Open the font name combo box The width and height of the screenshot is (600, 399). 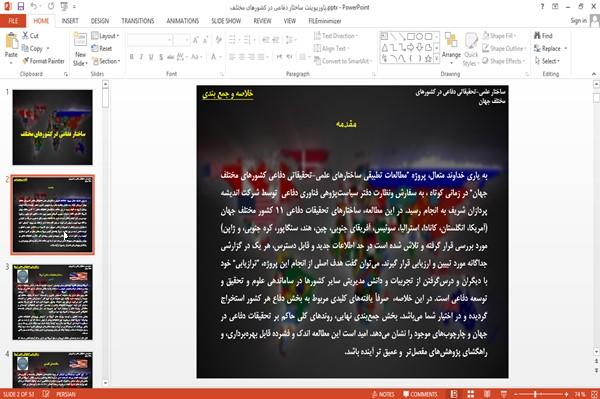(x=150, y=39)
